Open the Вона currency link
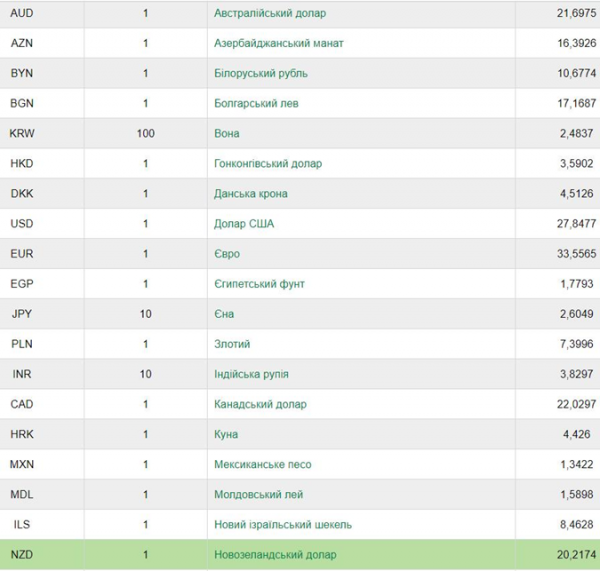This screenshot has height=571, width=600. tap(227, 134)
